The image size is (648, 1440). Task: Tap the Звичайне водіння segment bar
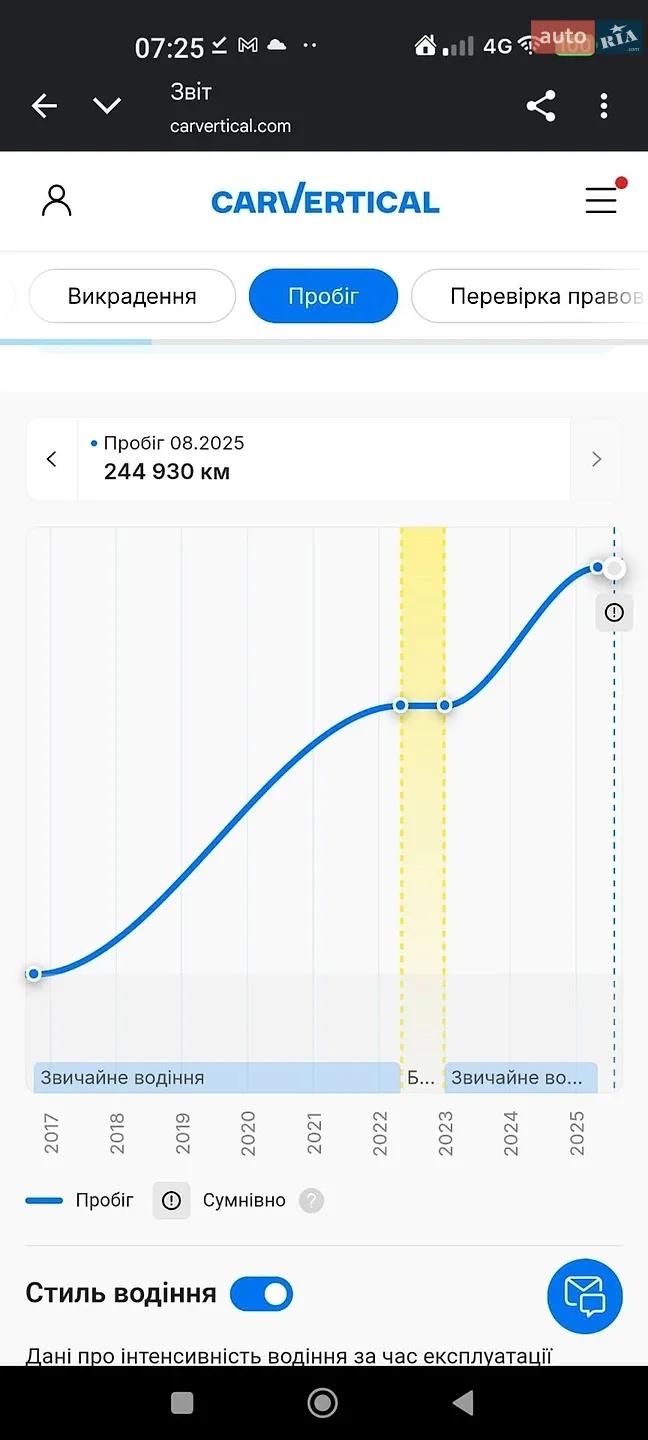[x=216, y=1078]
